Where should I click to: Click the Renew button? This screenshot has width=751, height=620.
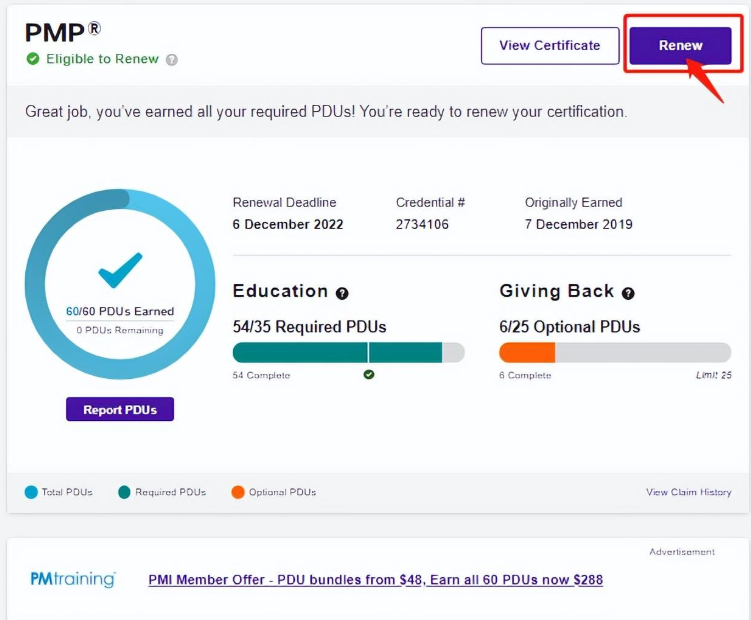(x=680, y=45)
